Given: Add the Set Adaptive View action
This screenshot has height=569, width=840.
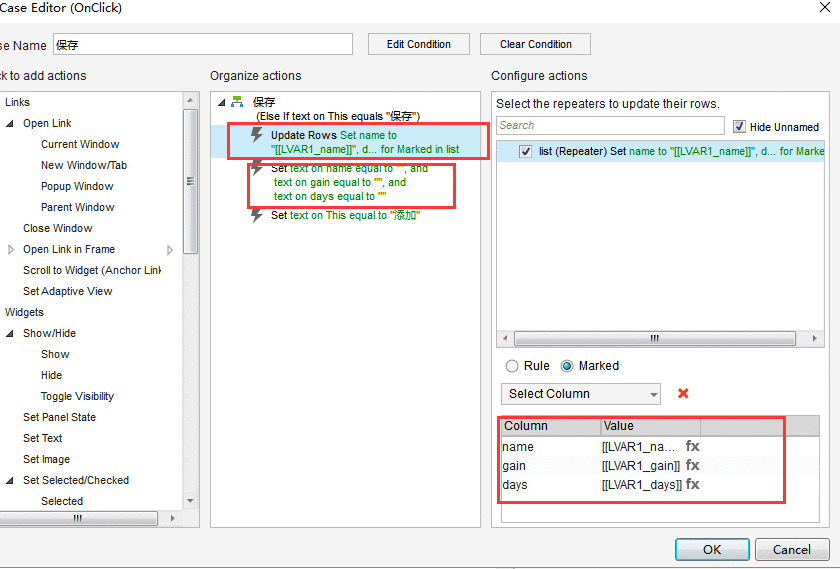Looking at the screenshot, I should click(68, 291).
